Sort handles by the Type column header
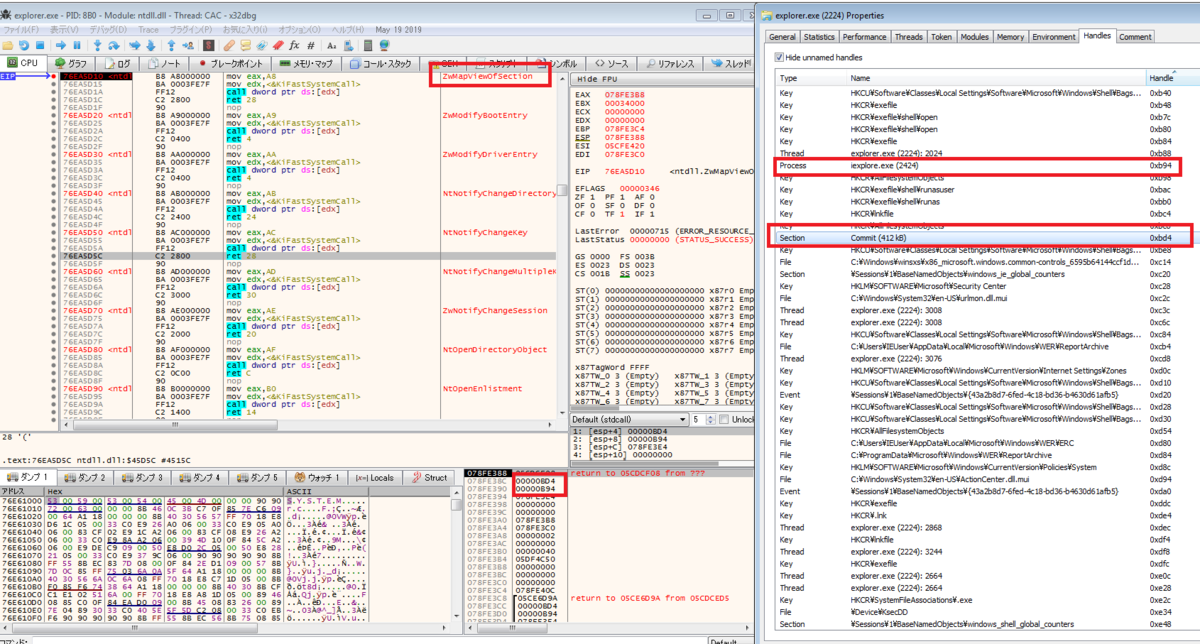The image size is (1200, 644). [x=786, y=77]
